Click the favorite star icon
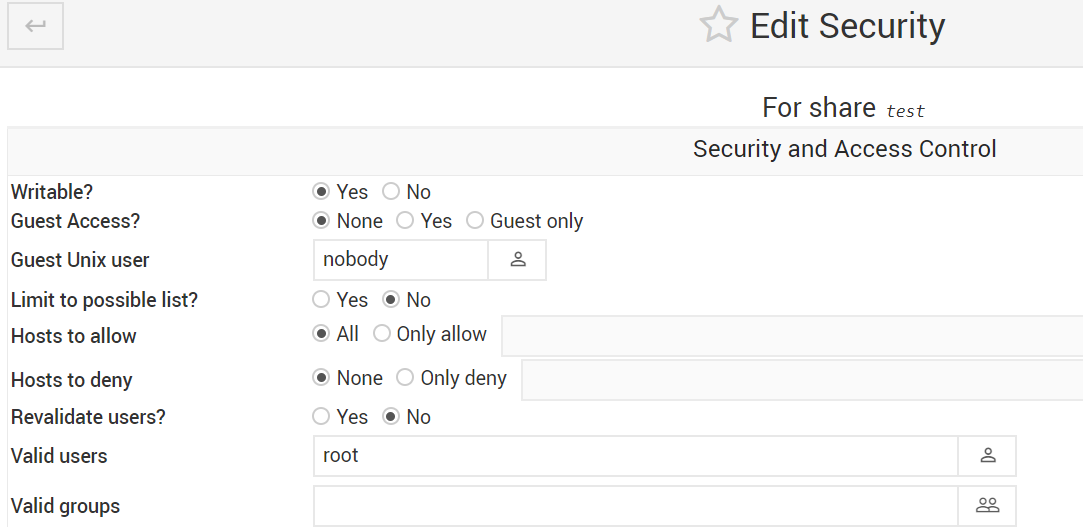 point(718,26)
